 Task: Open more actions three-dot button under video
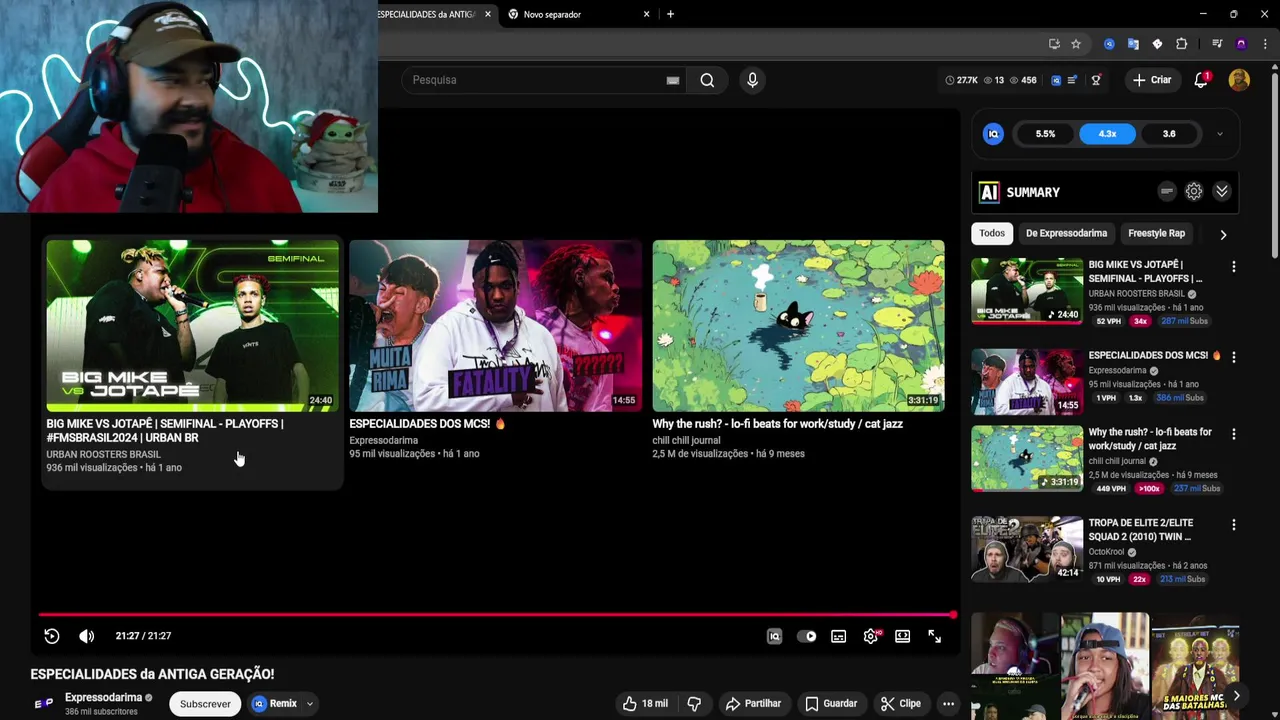pos(948,704)
